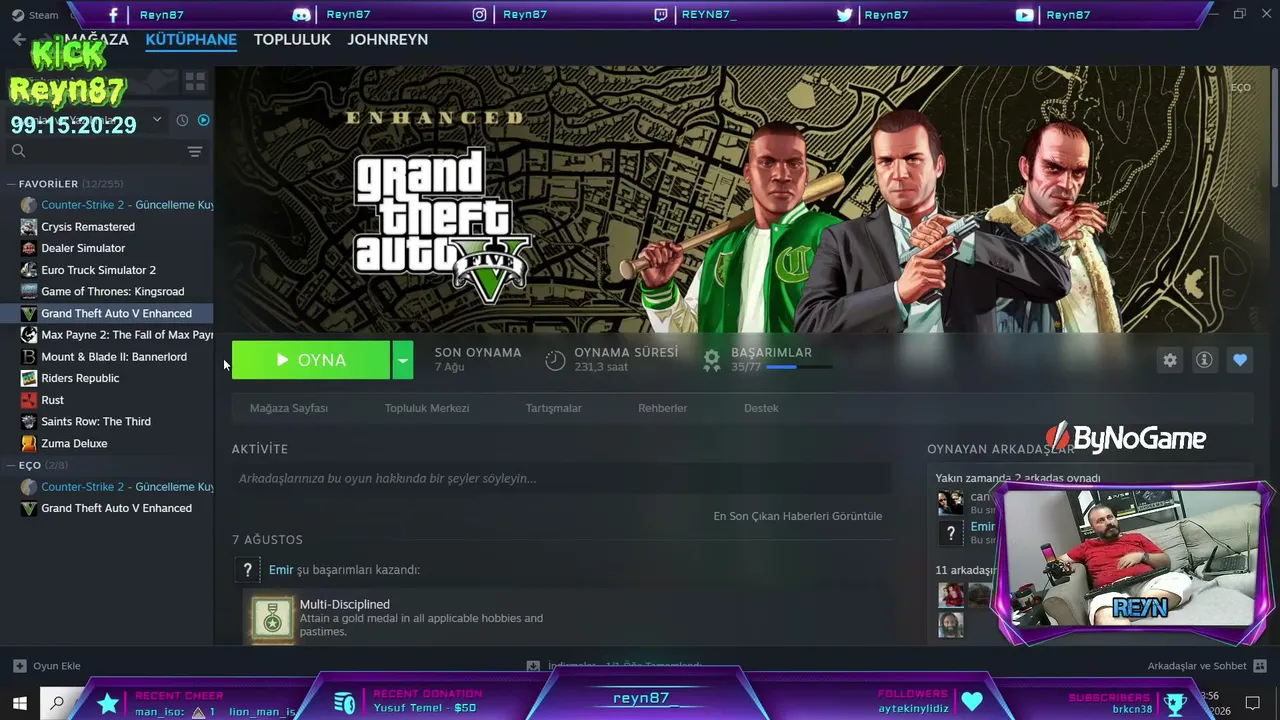This screenshot has width=1280, height=720.
Task: Open the MAĞAZA tab
Action: pos(96,39)
